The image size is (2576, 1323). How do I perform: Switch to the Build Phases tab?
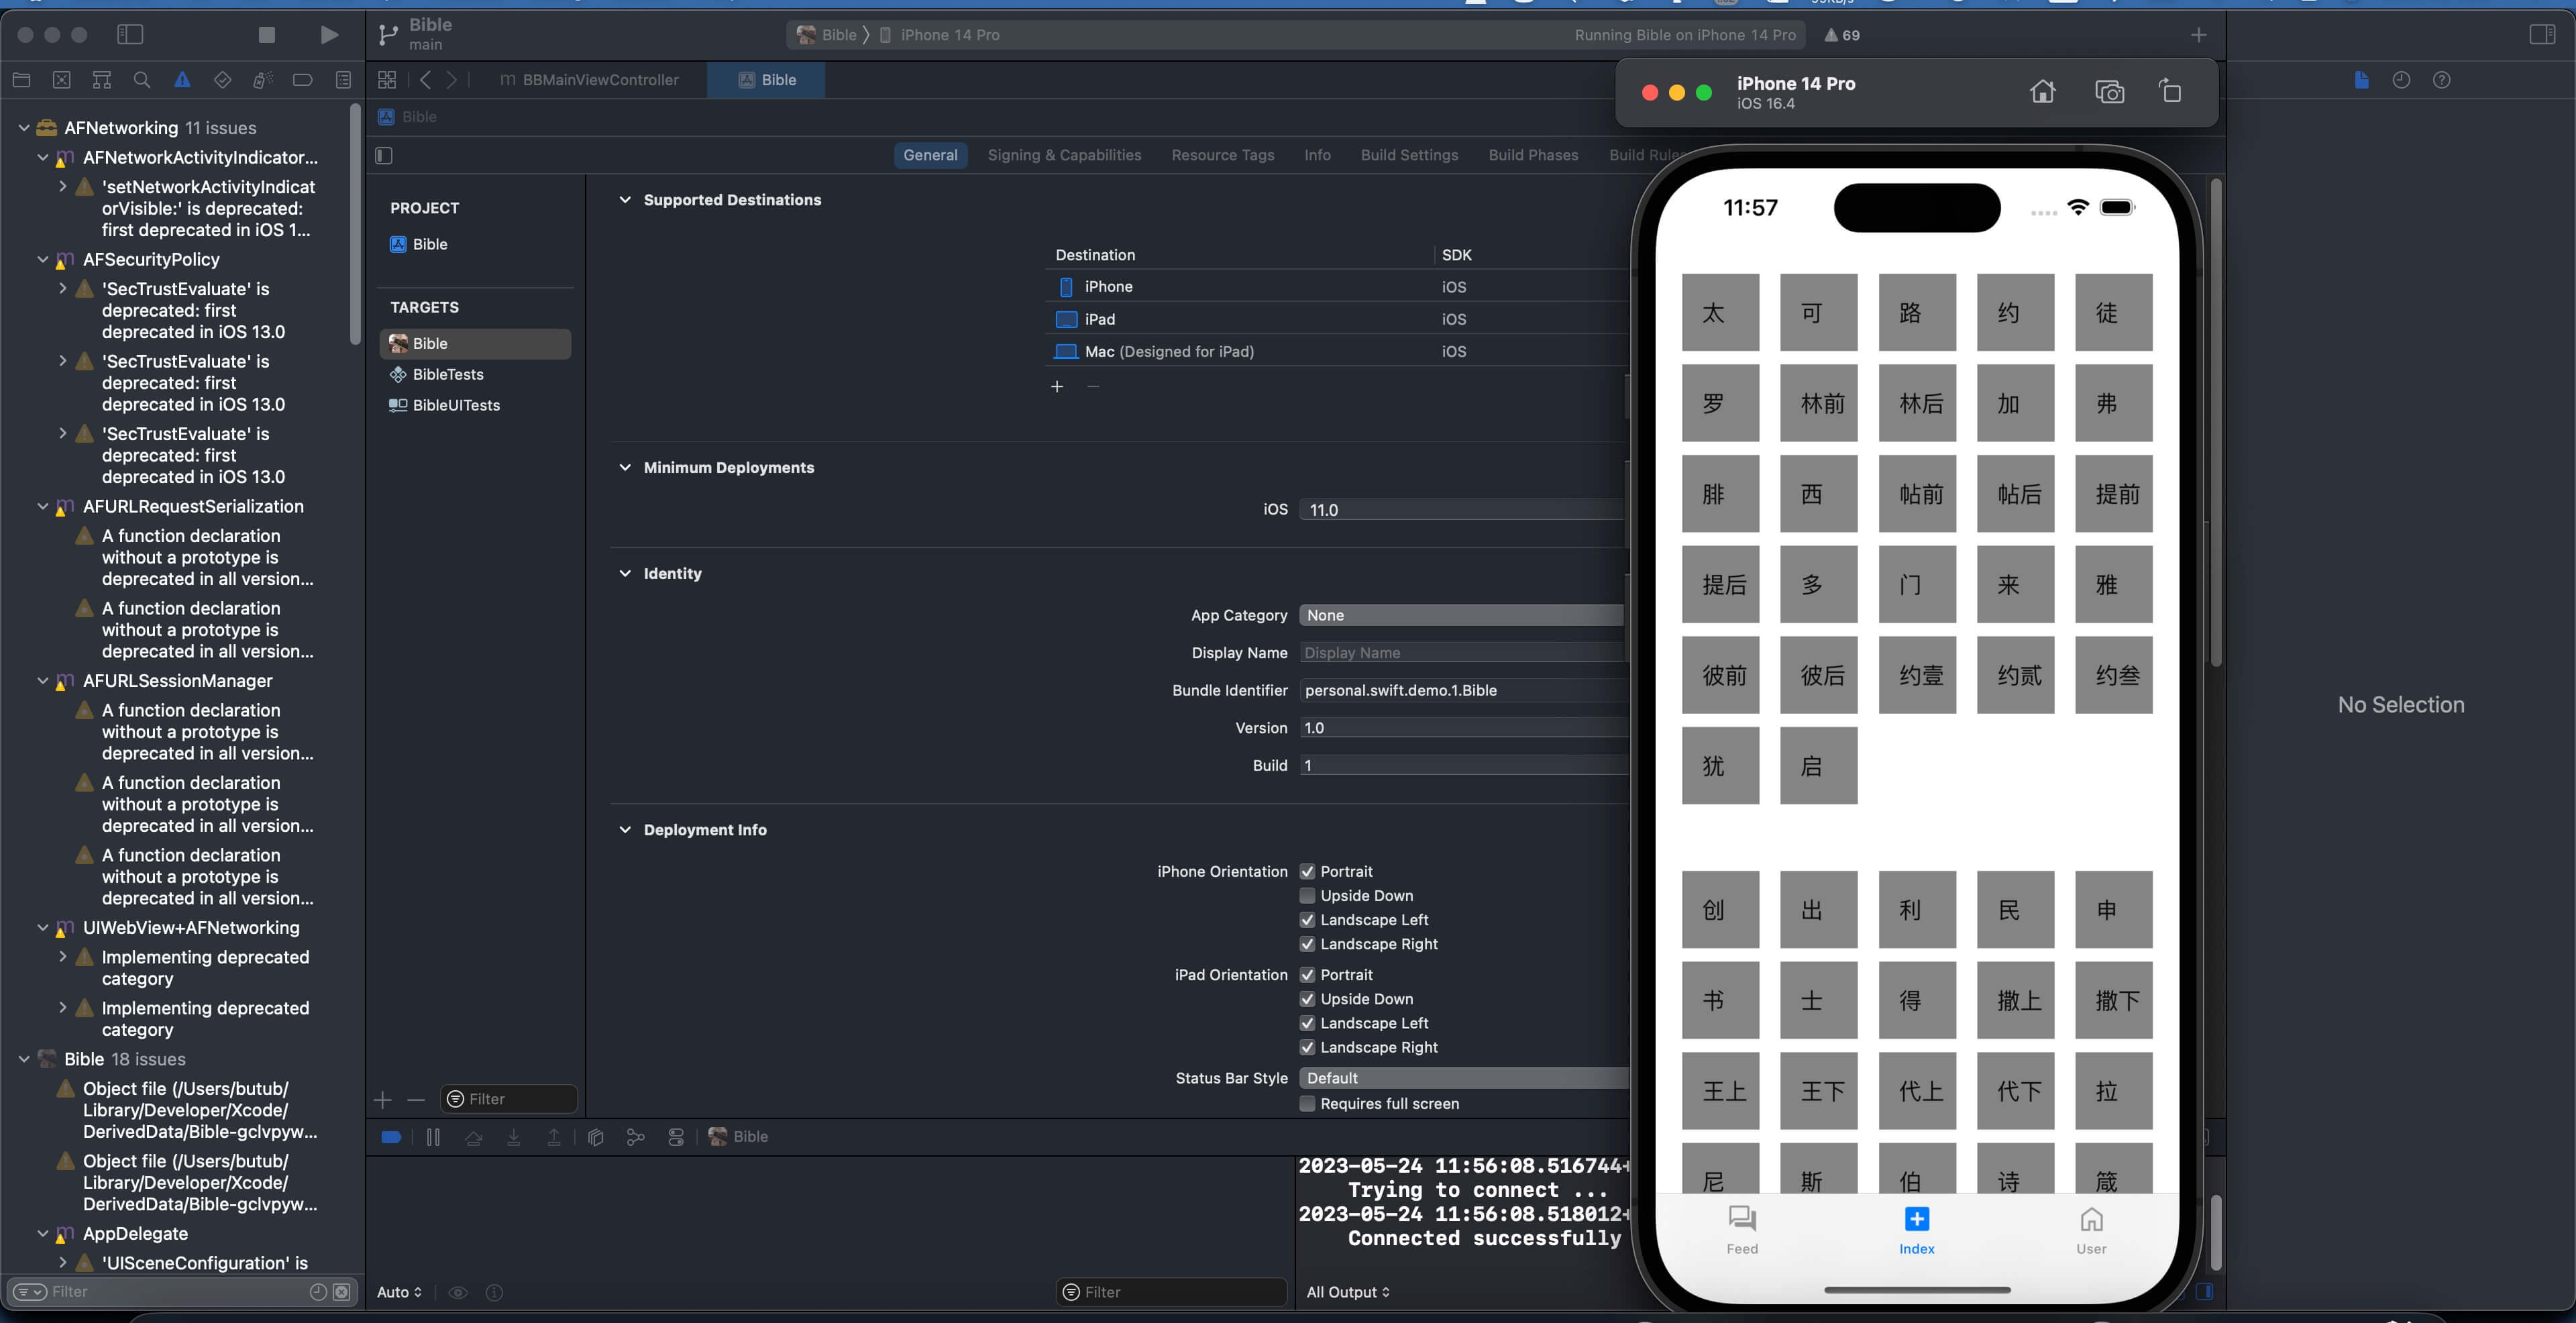coord(1533,155)
